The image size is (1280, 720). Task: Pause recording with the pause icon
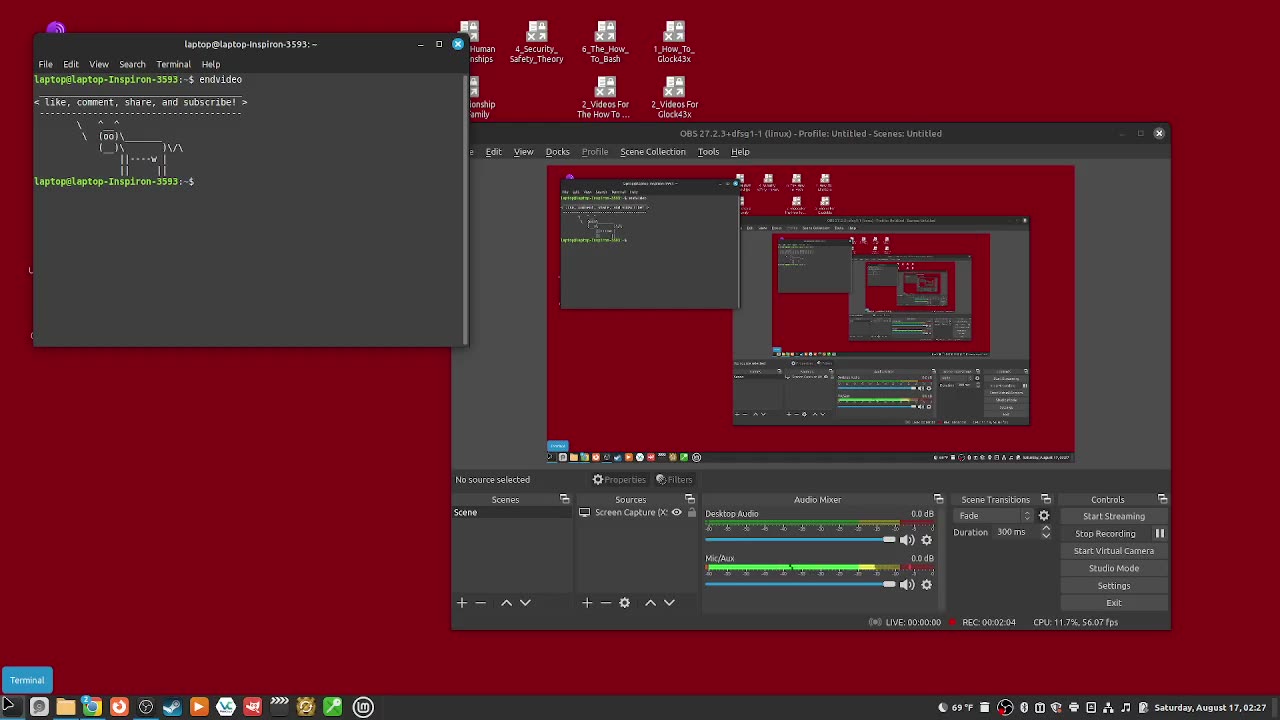1160,534
